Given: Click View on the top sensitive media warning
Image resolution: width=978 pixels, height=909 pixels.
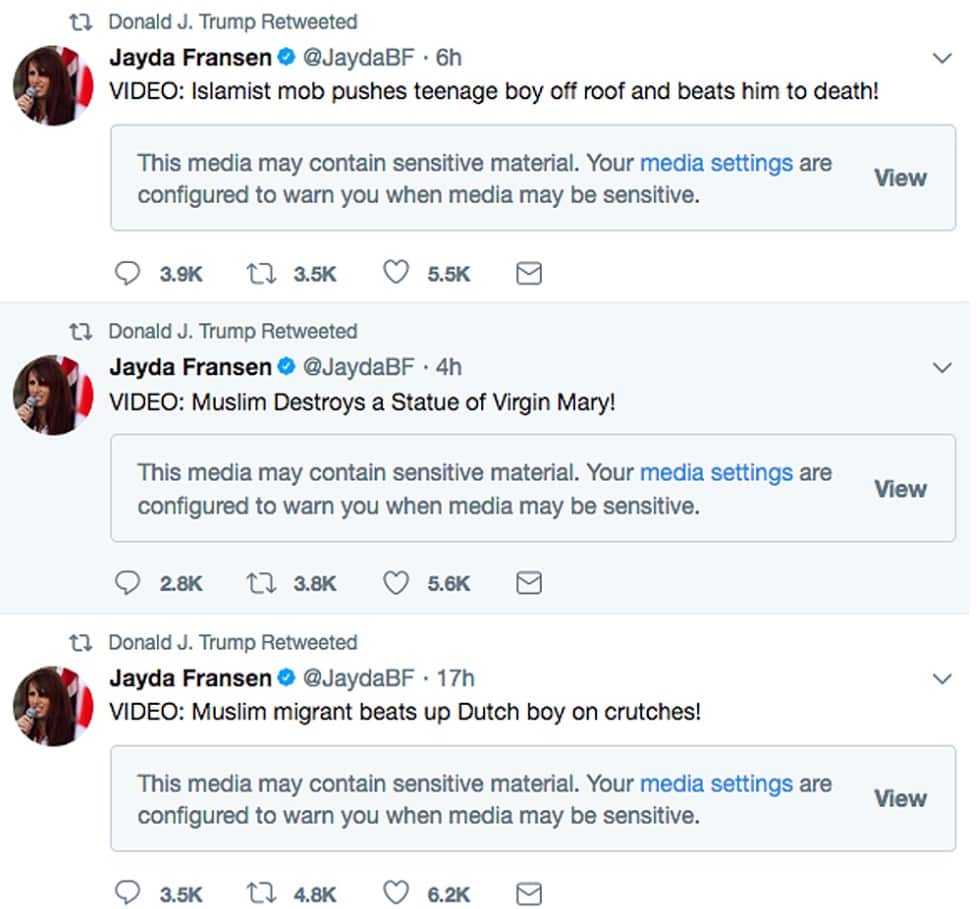Looking at the screenshot, I should coord(899,177).
